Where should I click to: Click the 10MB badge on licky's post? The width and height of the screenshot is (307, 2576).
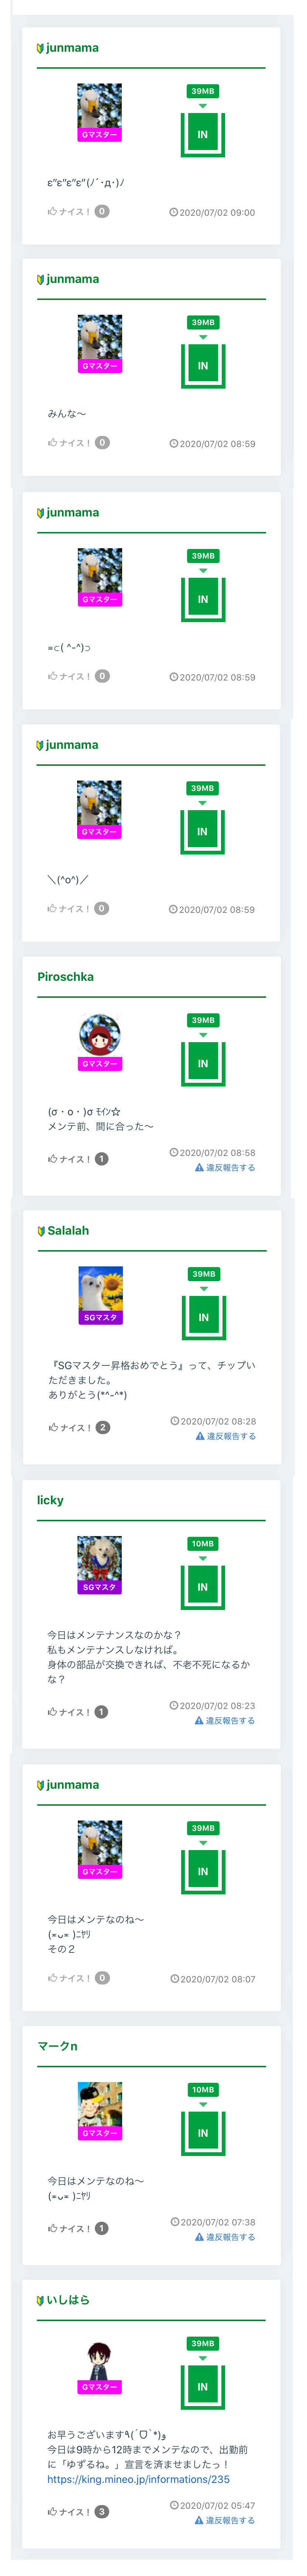coord(203,1544)
